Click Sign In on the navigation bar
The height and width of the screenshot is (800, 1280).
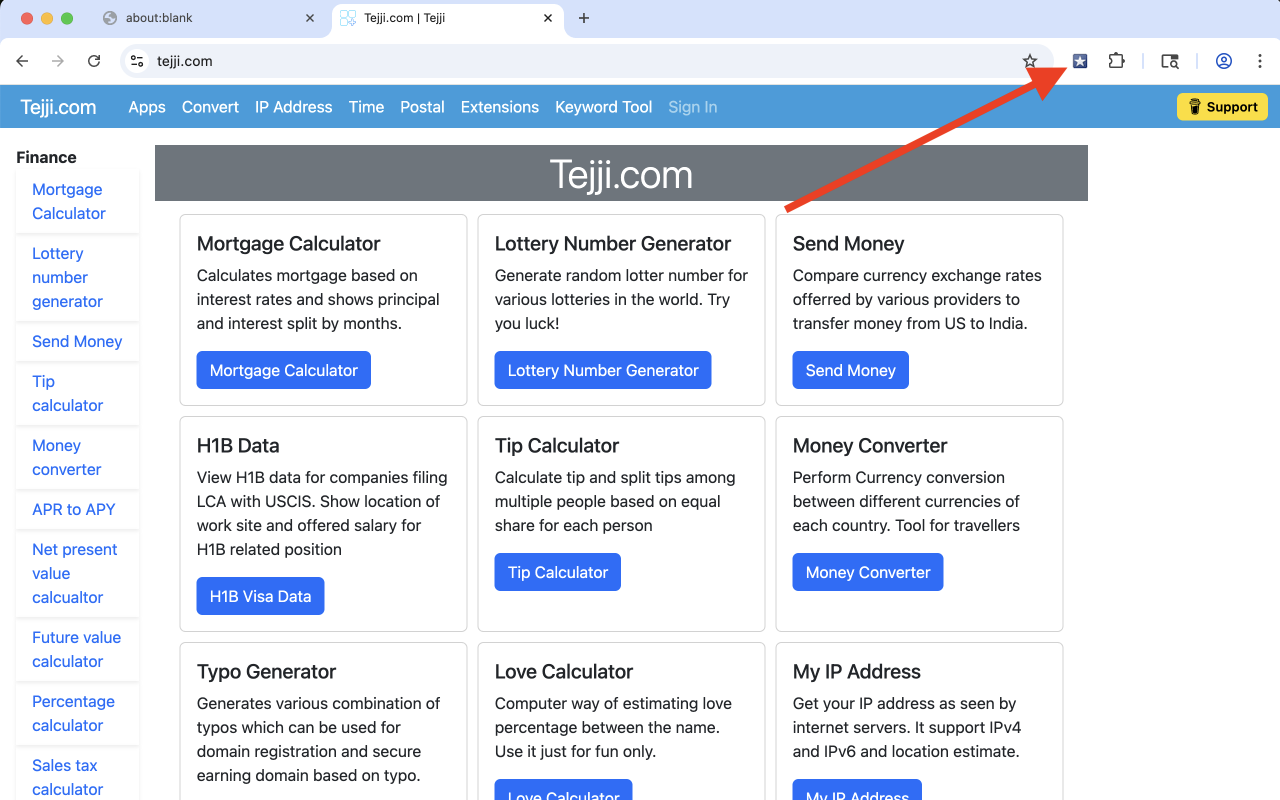pyautogui.click(x=692, y=107)
